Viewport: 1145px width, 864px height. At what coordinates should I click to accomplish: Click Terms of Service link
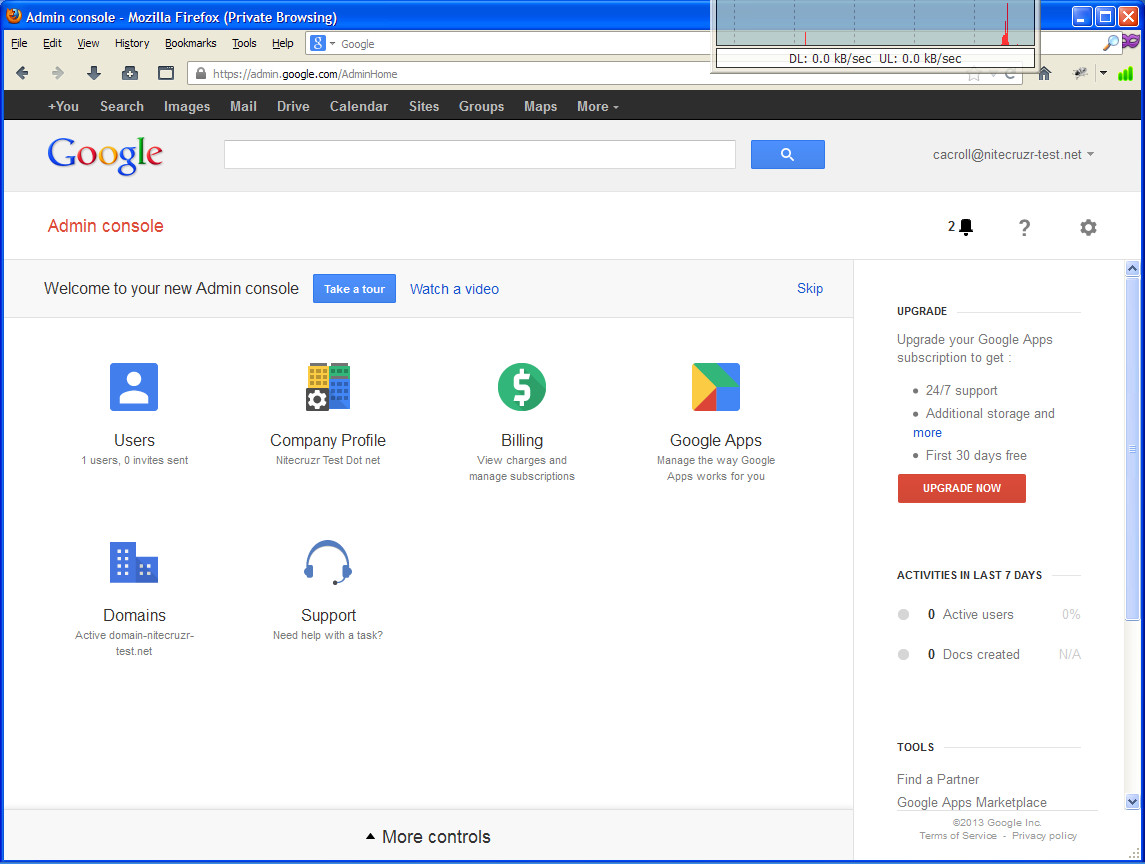957,836
